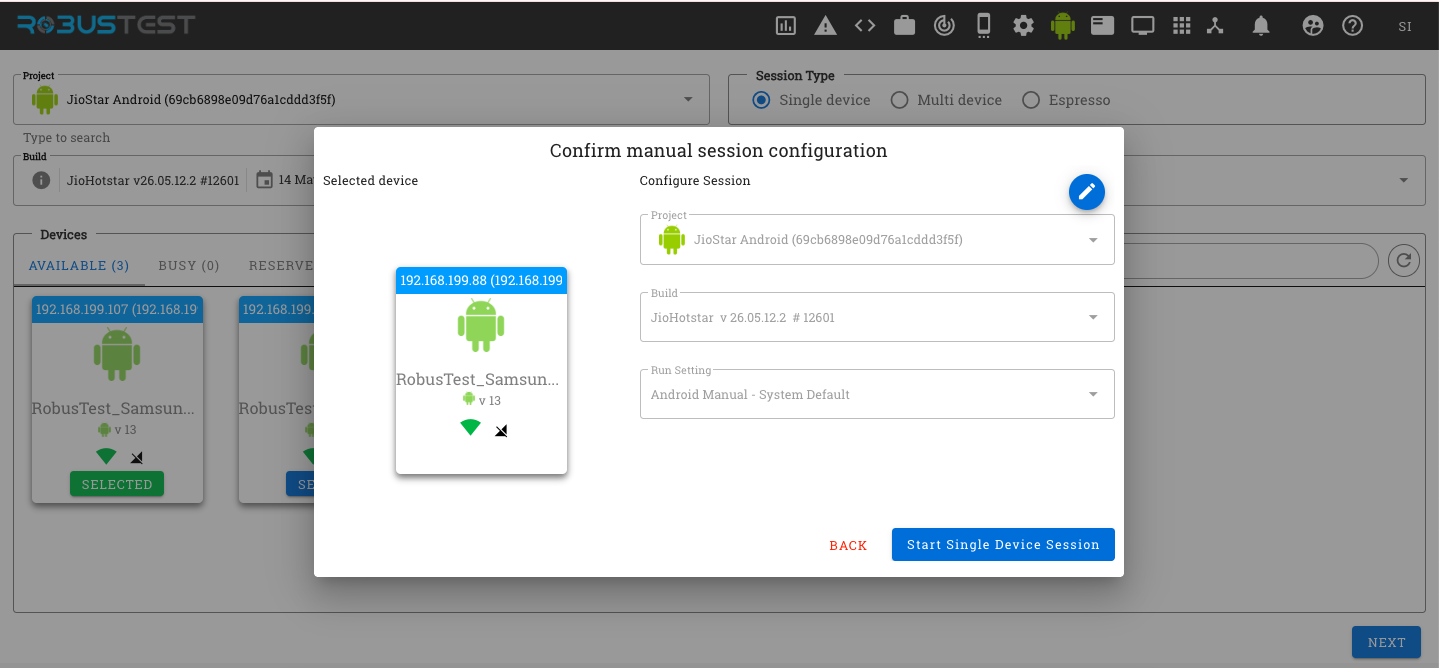Viewport: 1439px width, 668px height.
Task: Click the refresh devices icon
Action: pos(1404,261)
